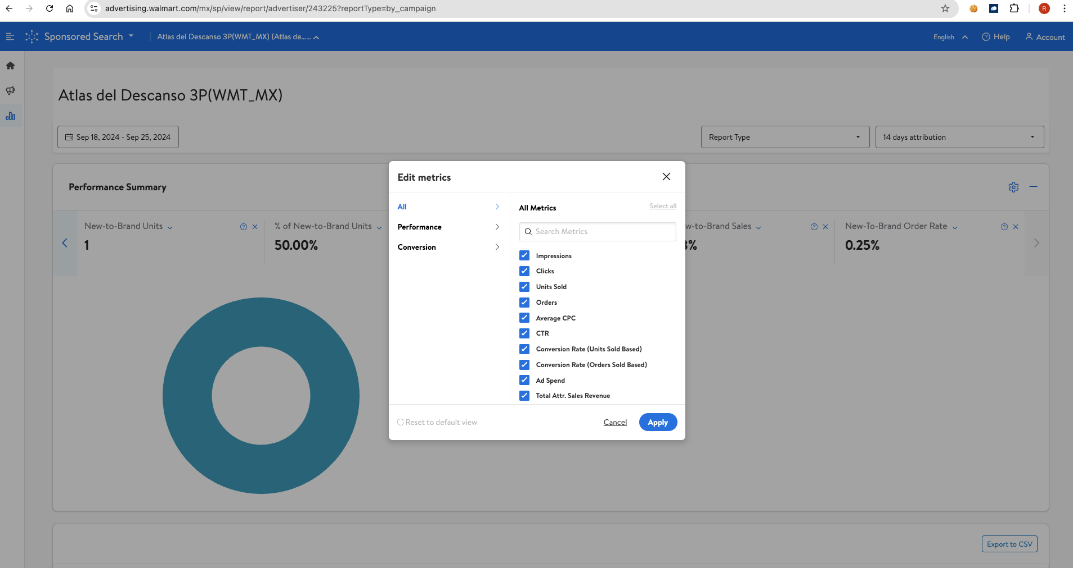Click Select all metrics link
The image size is (1073, 568).
(x=662, y=206)
